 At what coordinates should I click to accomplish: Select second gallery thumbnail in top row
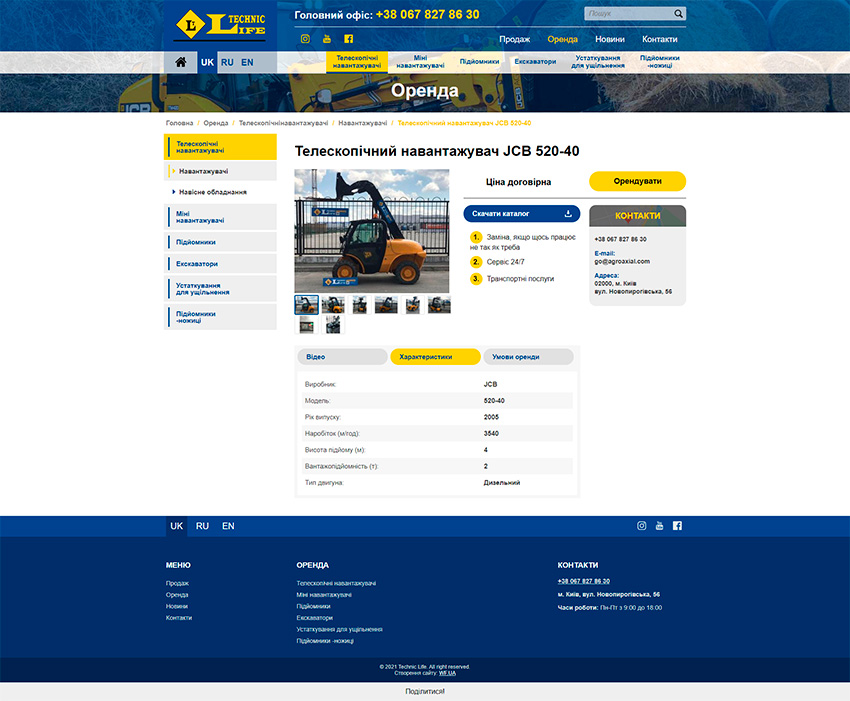pos(333,305)
